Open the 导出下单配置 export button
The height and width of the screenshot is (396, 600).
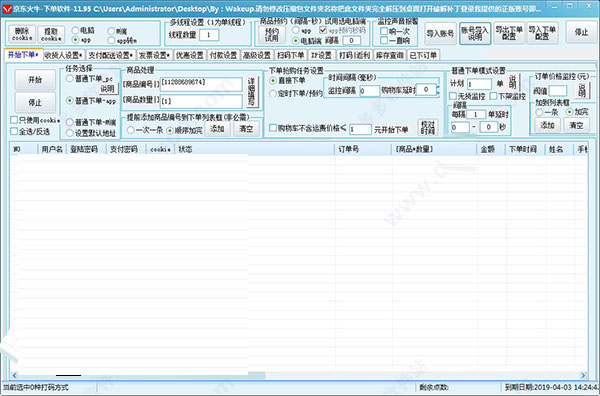point(509,33)
